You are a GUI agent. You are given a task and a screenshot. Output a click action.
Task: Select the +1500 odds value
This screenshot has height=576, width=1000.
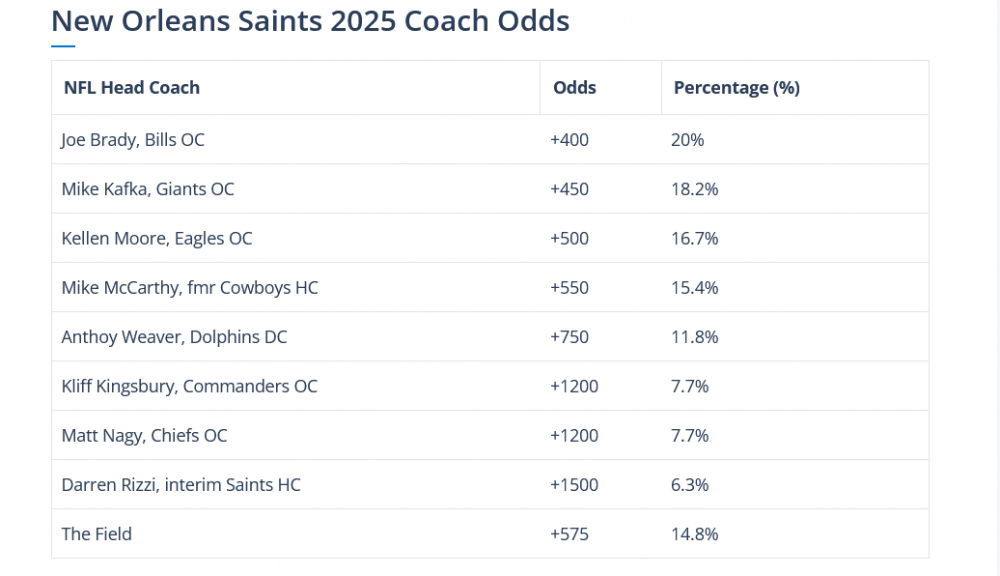tap(574, 485)
